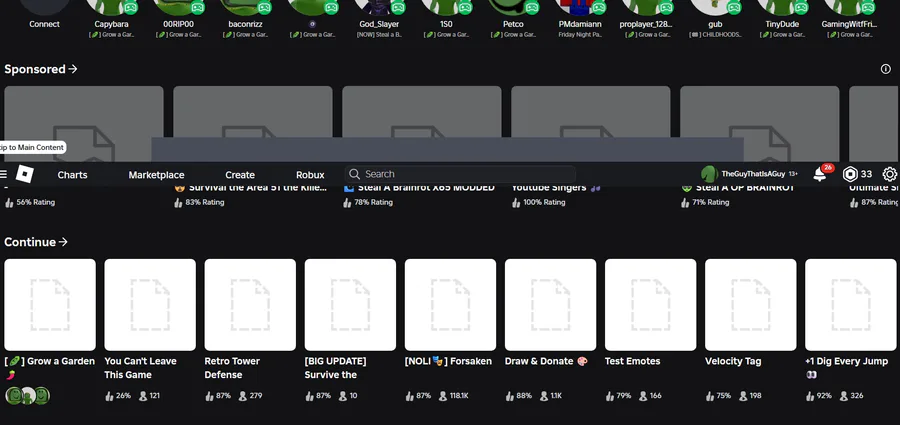Open GamingWitfFri friend profile name
This screenshot has width=900, height=425.
pos(849,24)
